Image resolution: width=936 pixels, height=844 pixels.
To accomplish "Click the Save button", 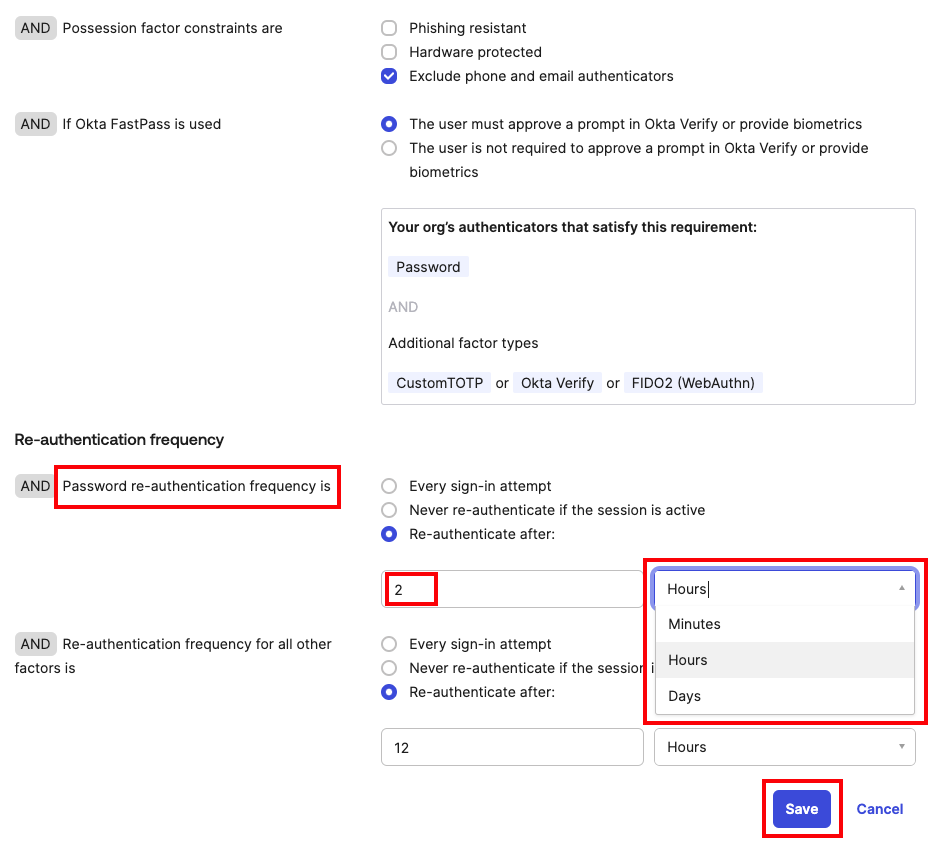I will tap(802, 808).
